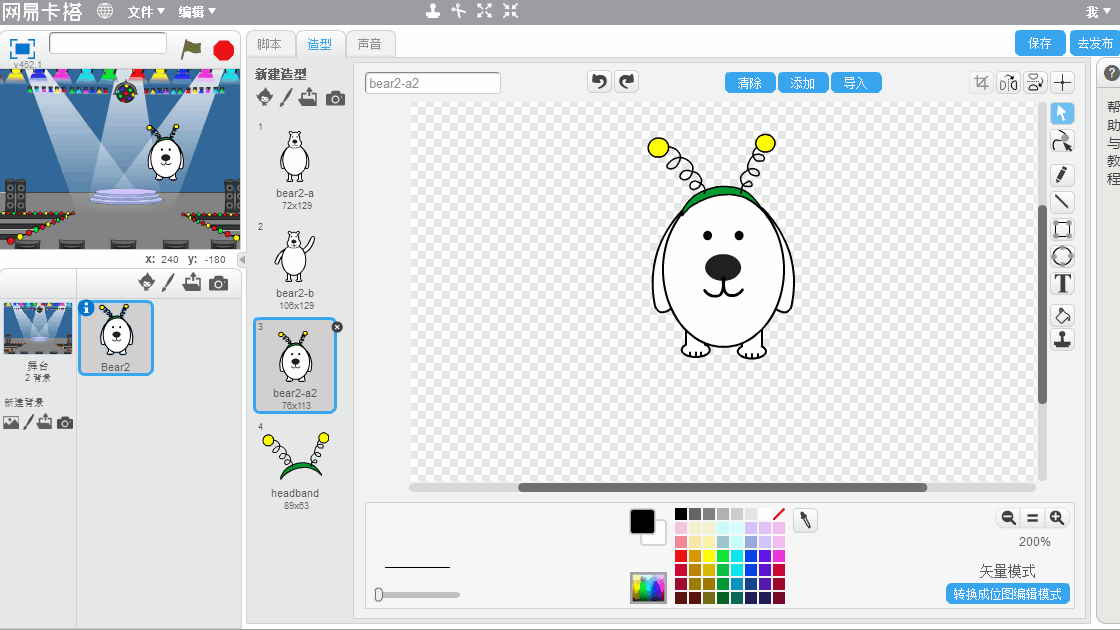The image size is (1120, 630).
Task: Click the 去发布 button
Action: (1095, 43)
